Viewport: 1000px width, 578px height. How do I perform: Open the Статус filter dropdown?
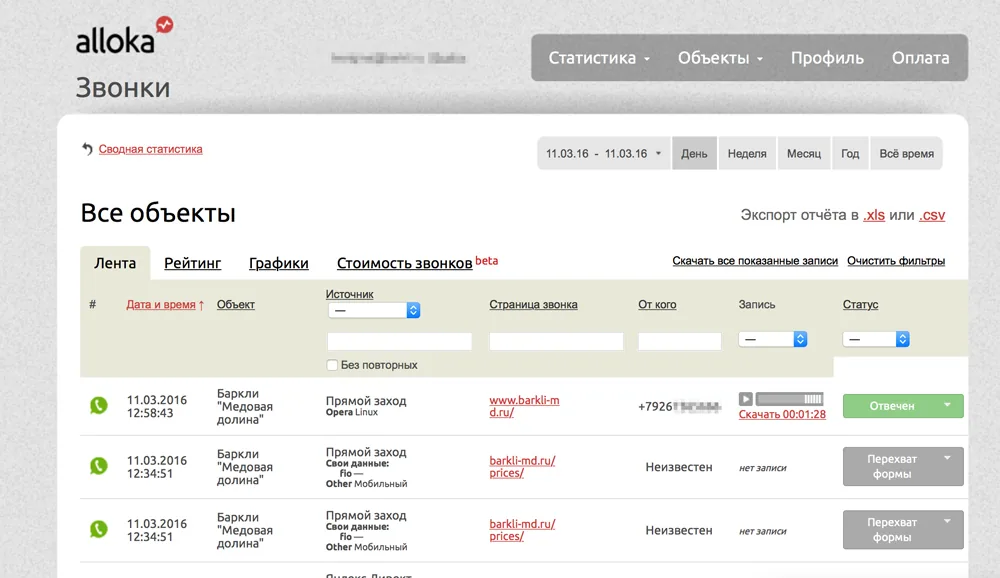(x=876, y=339)
